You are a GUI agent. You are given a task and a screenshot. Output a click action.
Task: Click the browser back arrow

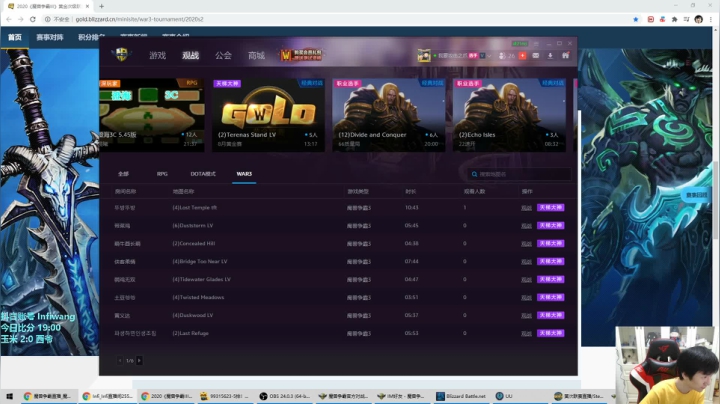click(9, 19)
